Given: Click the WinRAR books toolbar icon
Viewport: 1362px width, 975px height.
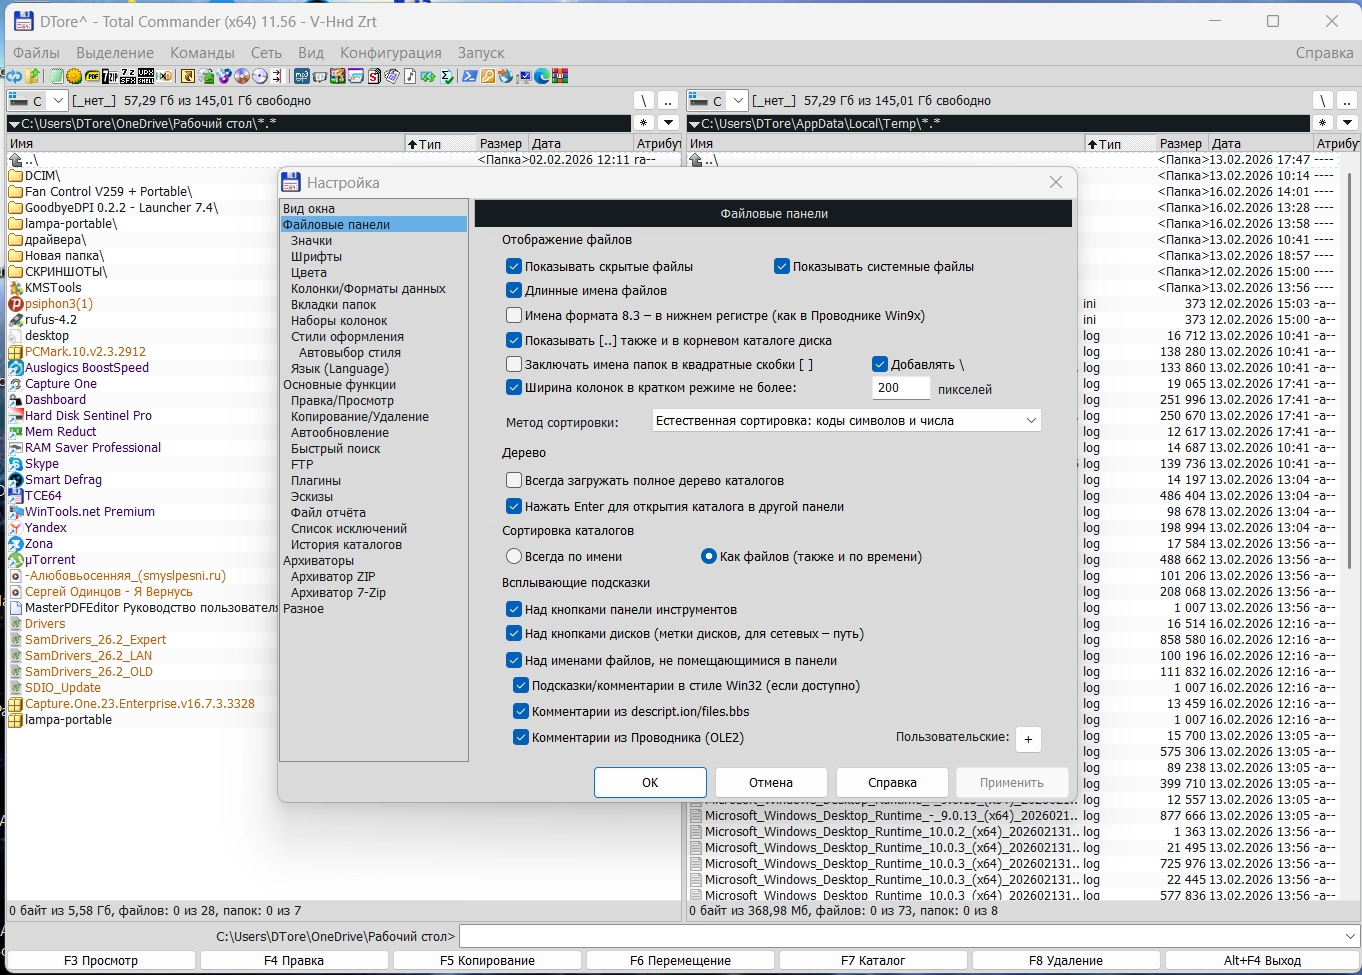Looking at the screenshot, I should [560, 76].
